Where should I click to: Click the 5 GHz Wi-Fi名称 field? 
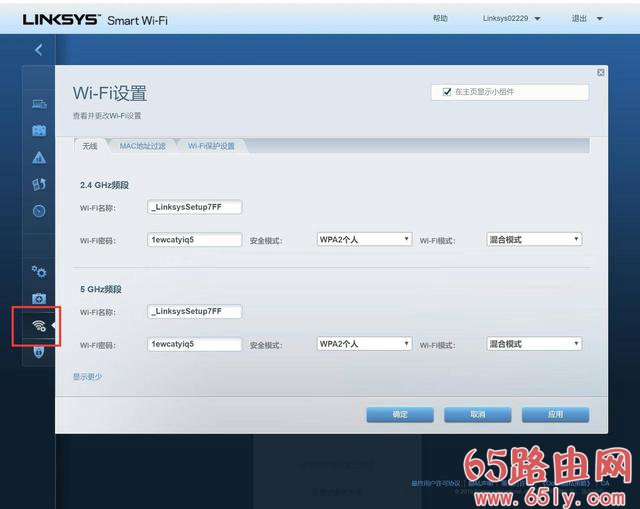point(194,311)
